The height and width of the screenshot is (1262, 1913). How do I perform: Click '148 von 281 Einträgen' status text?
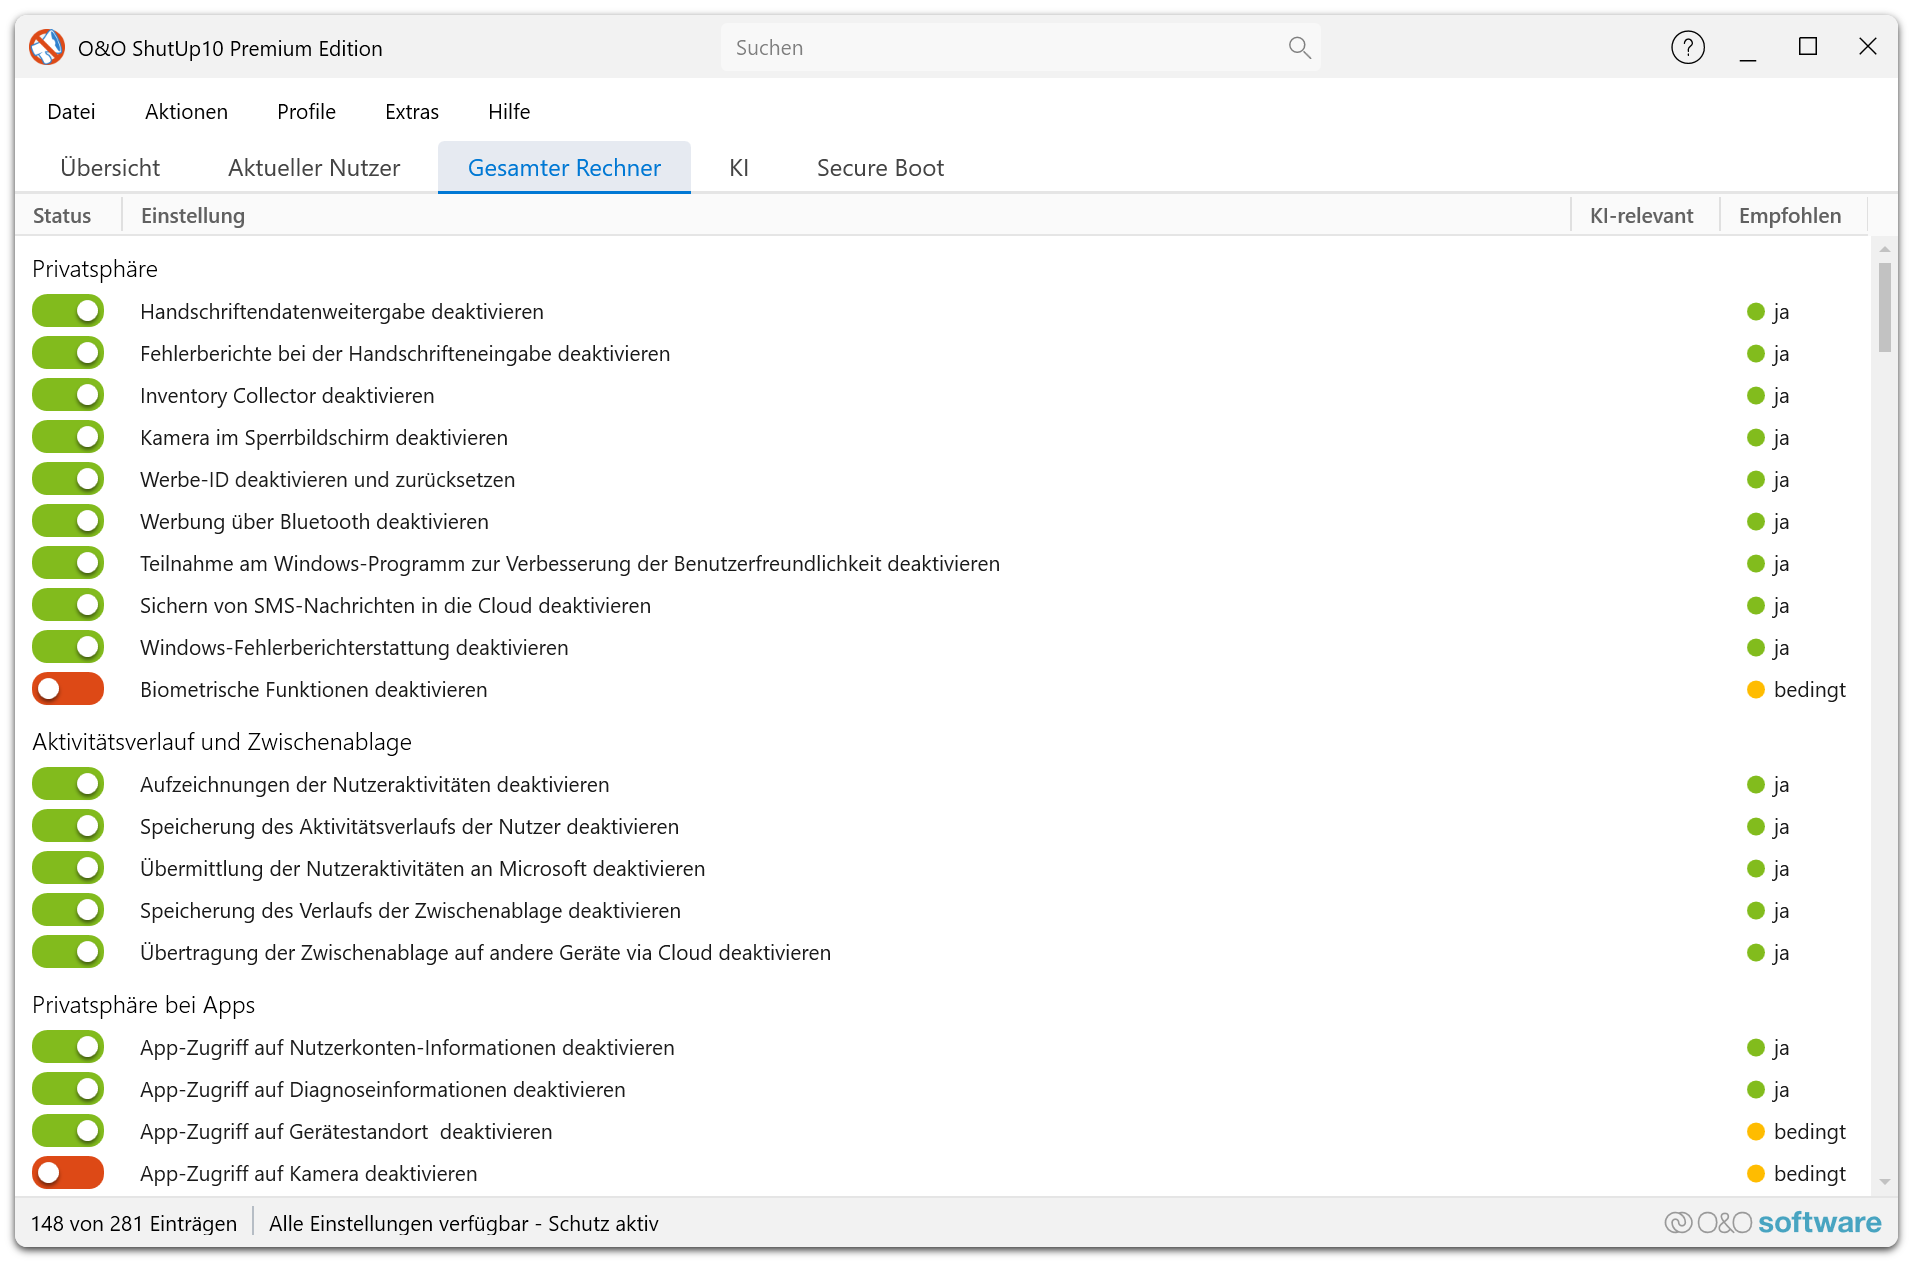(x=134, y=1224)
